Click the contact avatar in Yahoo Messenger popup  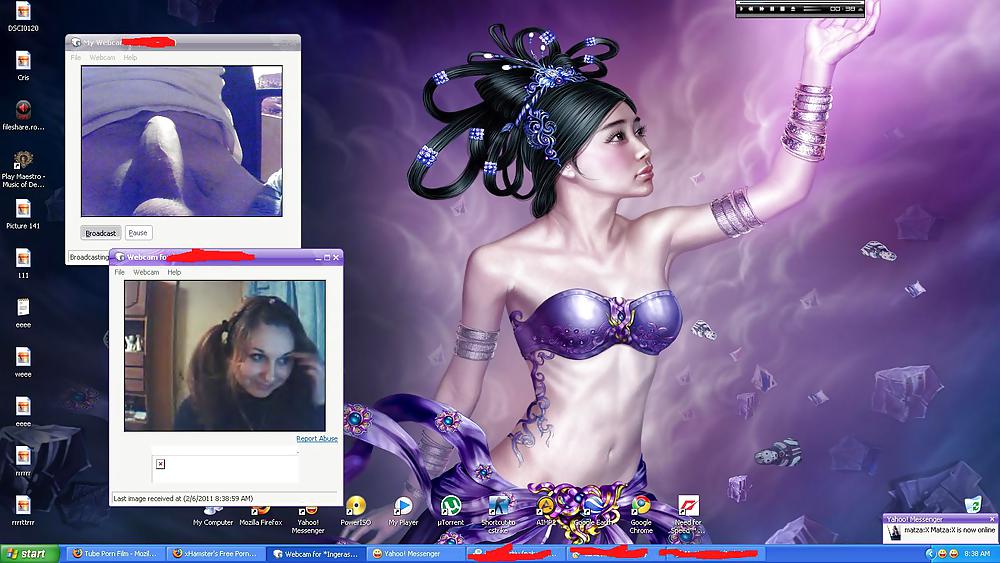tap(893, 532)
